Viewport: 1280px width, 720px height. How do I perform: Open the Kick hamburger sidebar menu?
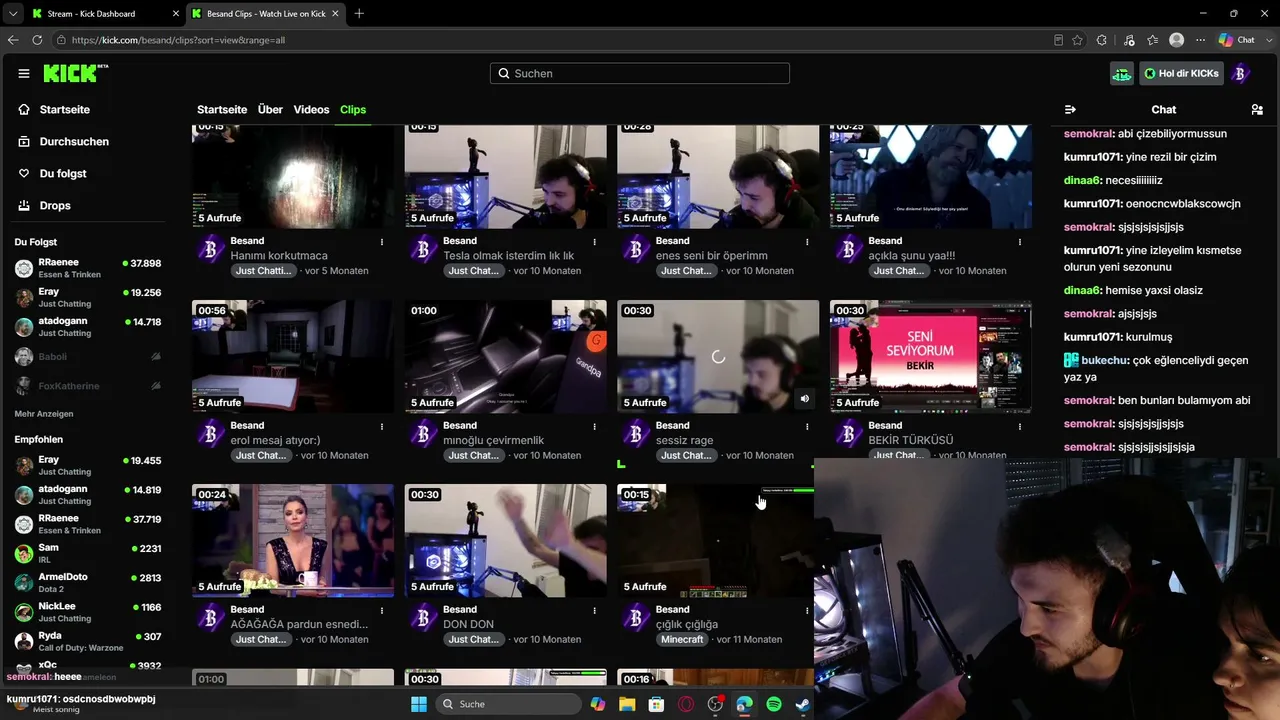[x=24, y=73]
